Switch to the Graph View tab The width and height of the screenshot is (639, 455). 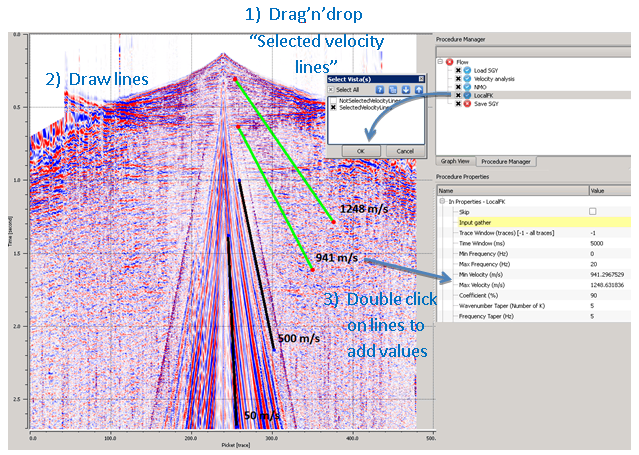(x=455, y=161)
